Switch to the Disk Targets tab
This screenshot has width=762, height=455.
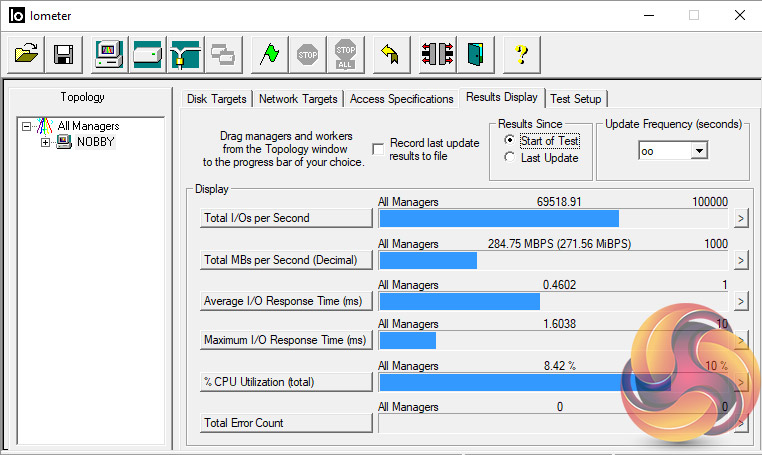pyautogui.click(x=218, y=99)
